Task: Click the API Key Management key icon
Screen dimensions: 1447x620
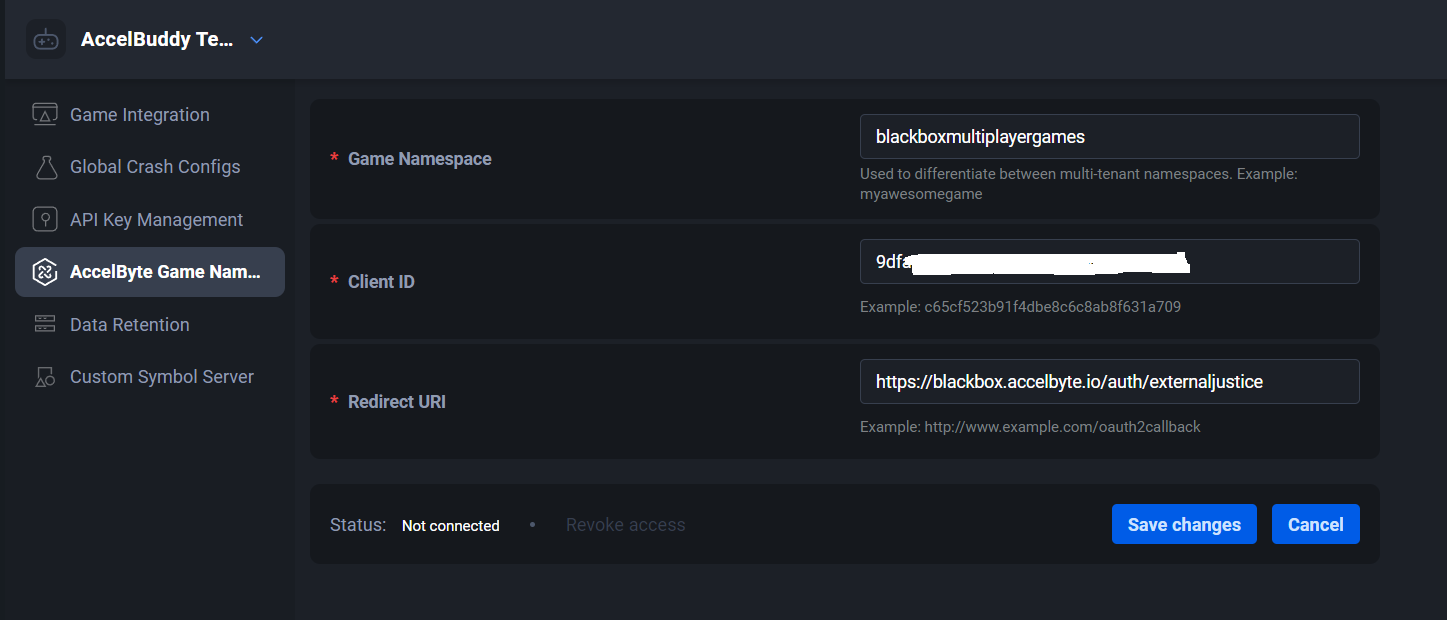Action: 45,219
